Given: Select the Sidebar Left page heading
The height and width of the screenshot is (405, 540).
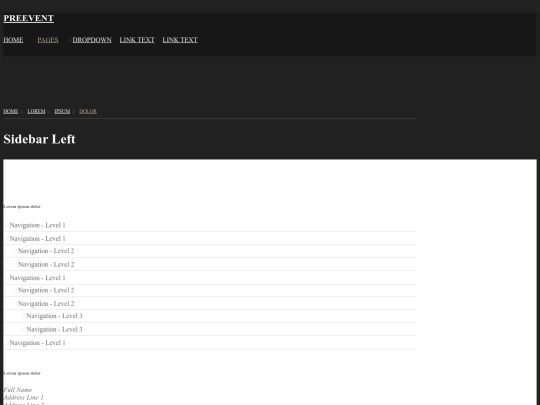Looking at the screenshot, I should (x=39, y=139).
